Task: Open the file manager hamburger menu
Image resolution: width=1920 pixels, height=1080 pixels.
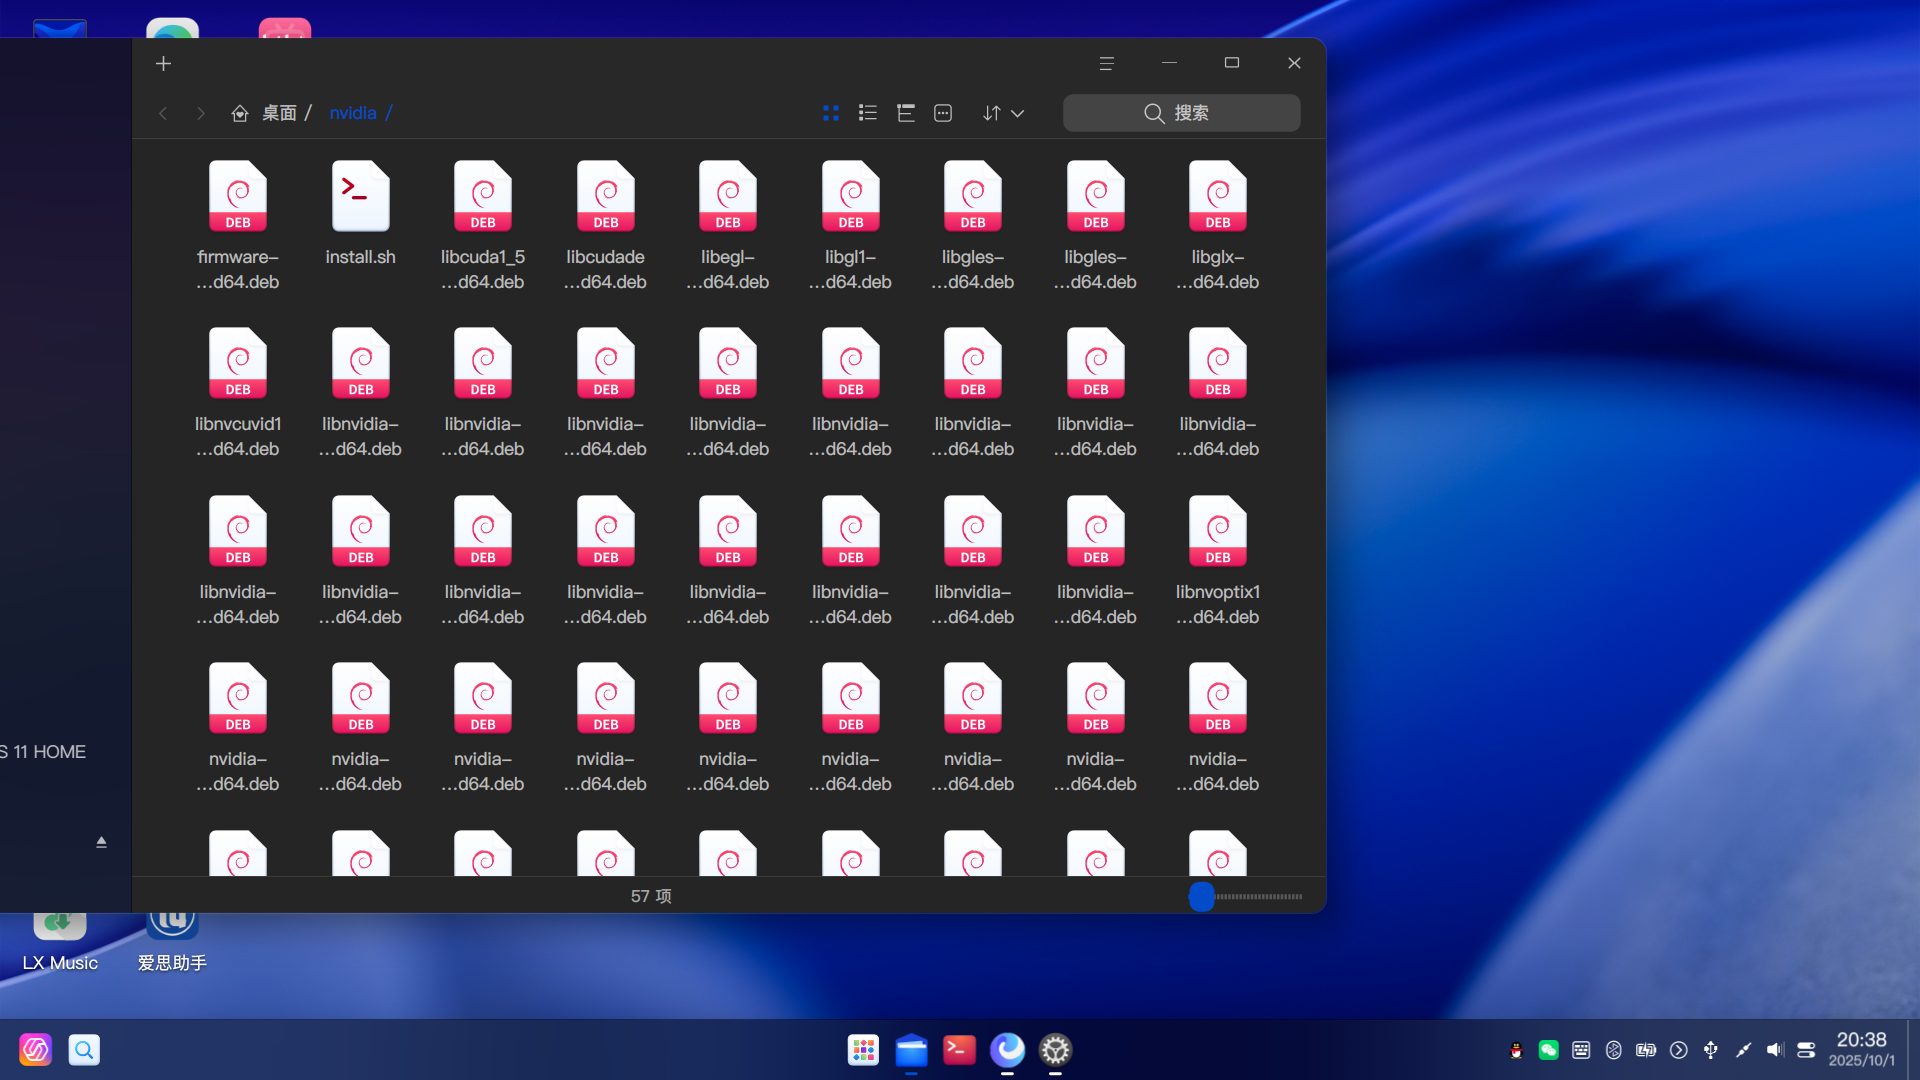Action: [x=1106, y=63]
